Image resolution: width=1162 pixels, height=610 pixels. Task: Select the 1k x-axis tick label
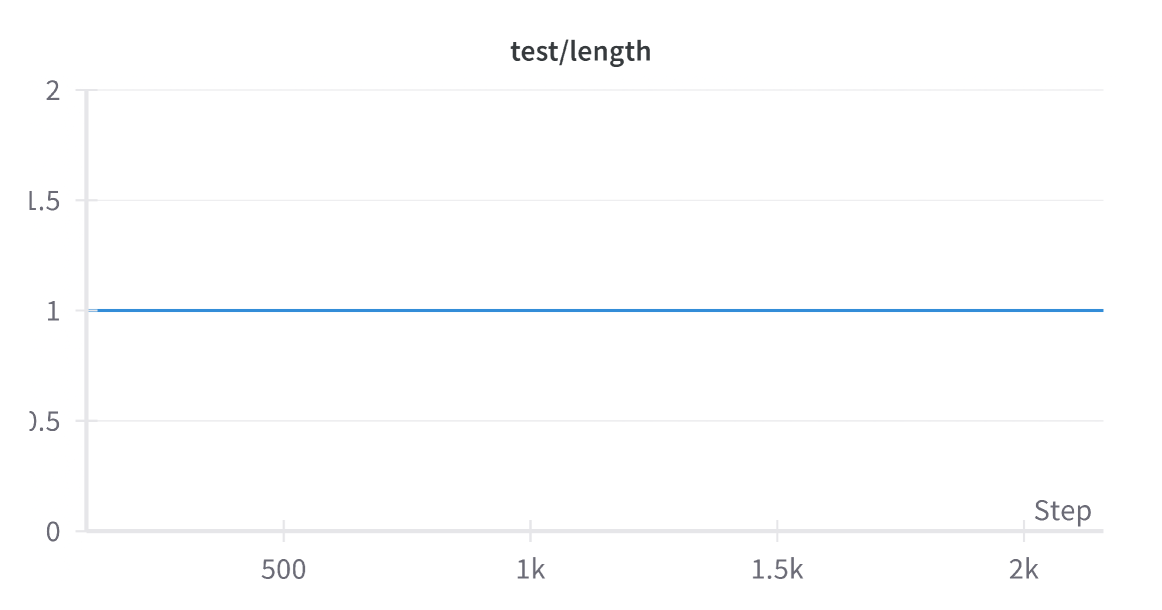pyautogui.click(x=530, y=571)
